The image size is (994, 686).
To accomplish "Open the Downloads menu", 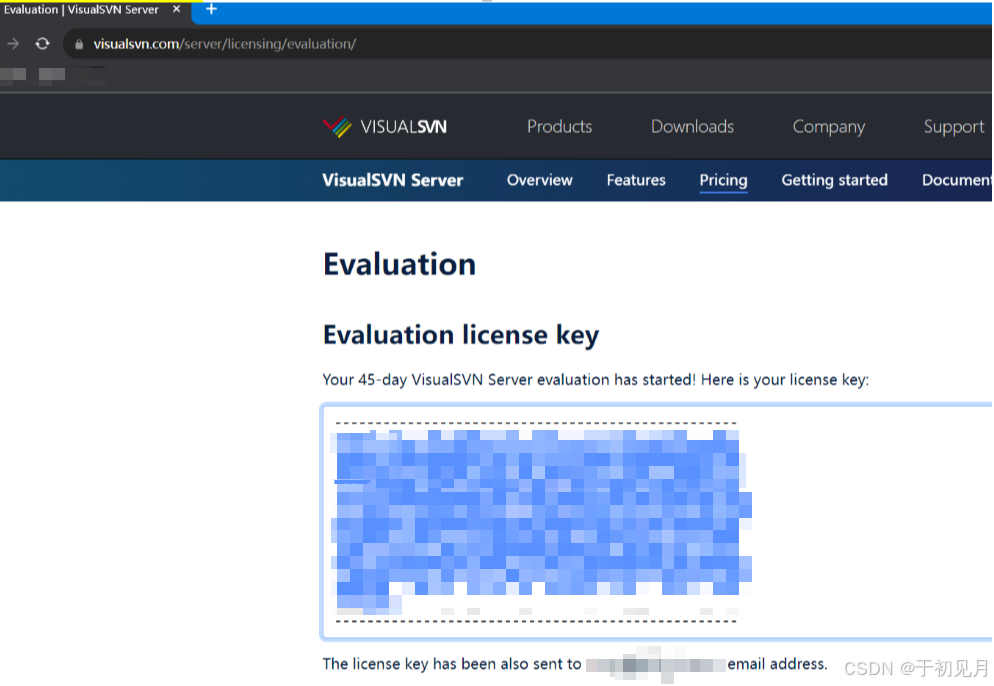I will [692, 127].
